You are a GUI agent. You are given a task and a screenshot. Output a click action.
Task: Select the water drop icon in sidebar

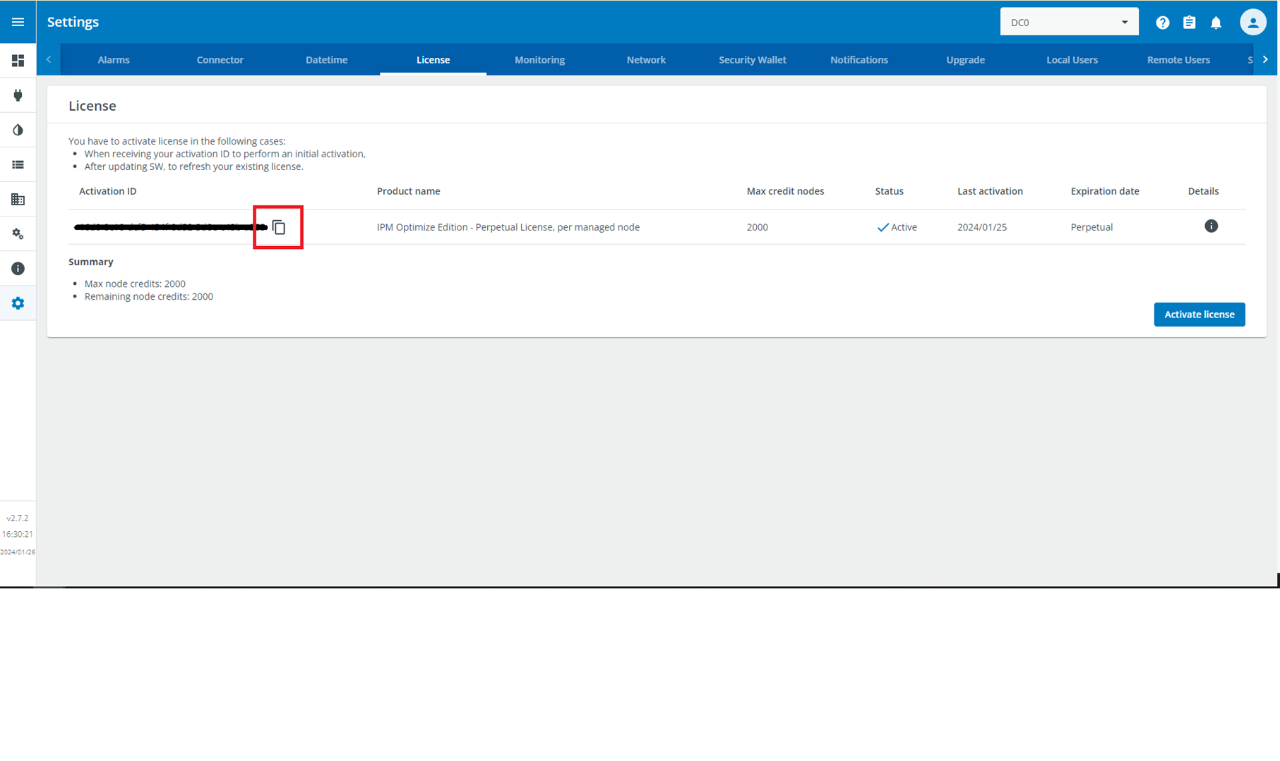pos(17,130)
